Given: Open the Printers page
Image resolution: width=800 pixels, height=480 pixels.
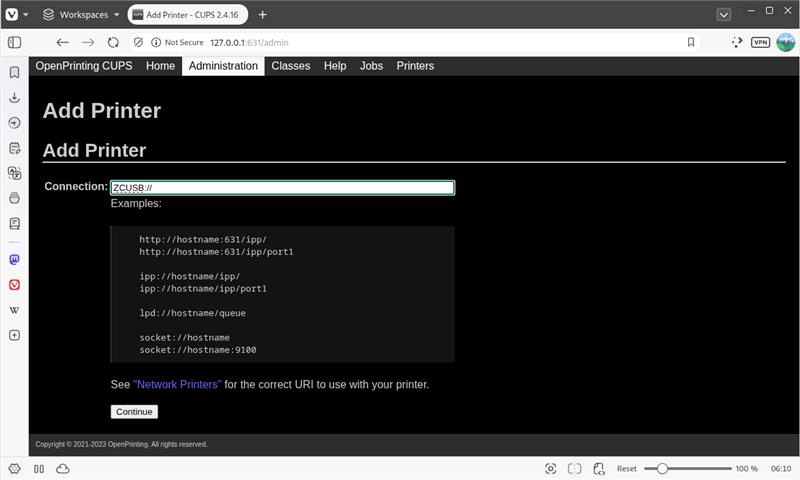Looking at the screenshot, I should [415, 66].
